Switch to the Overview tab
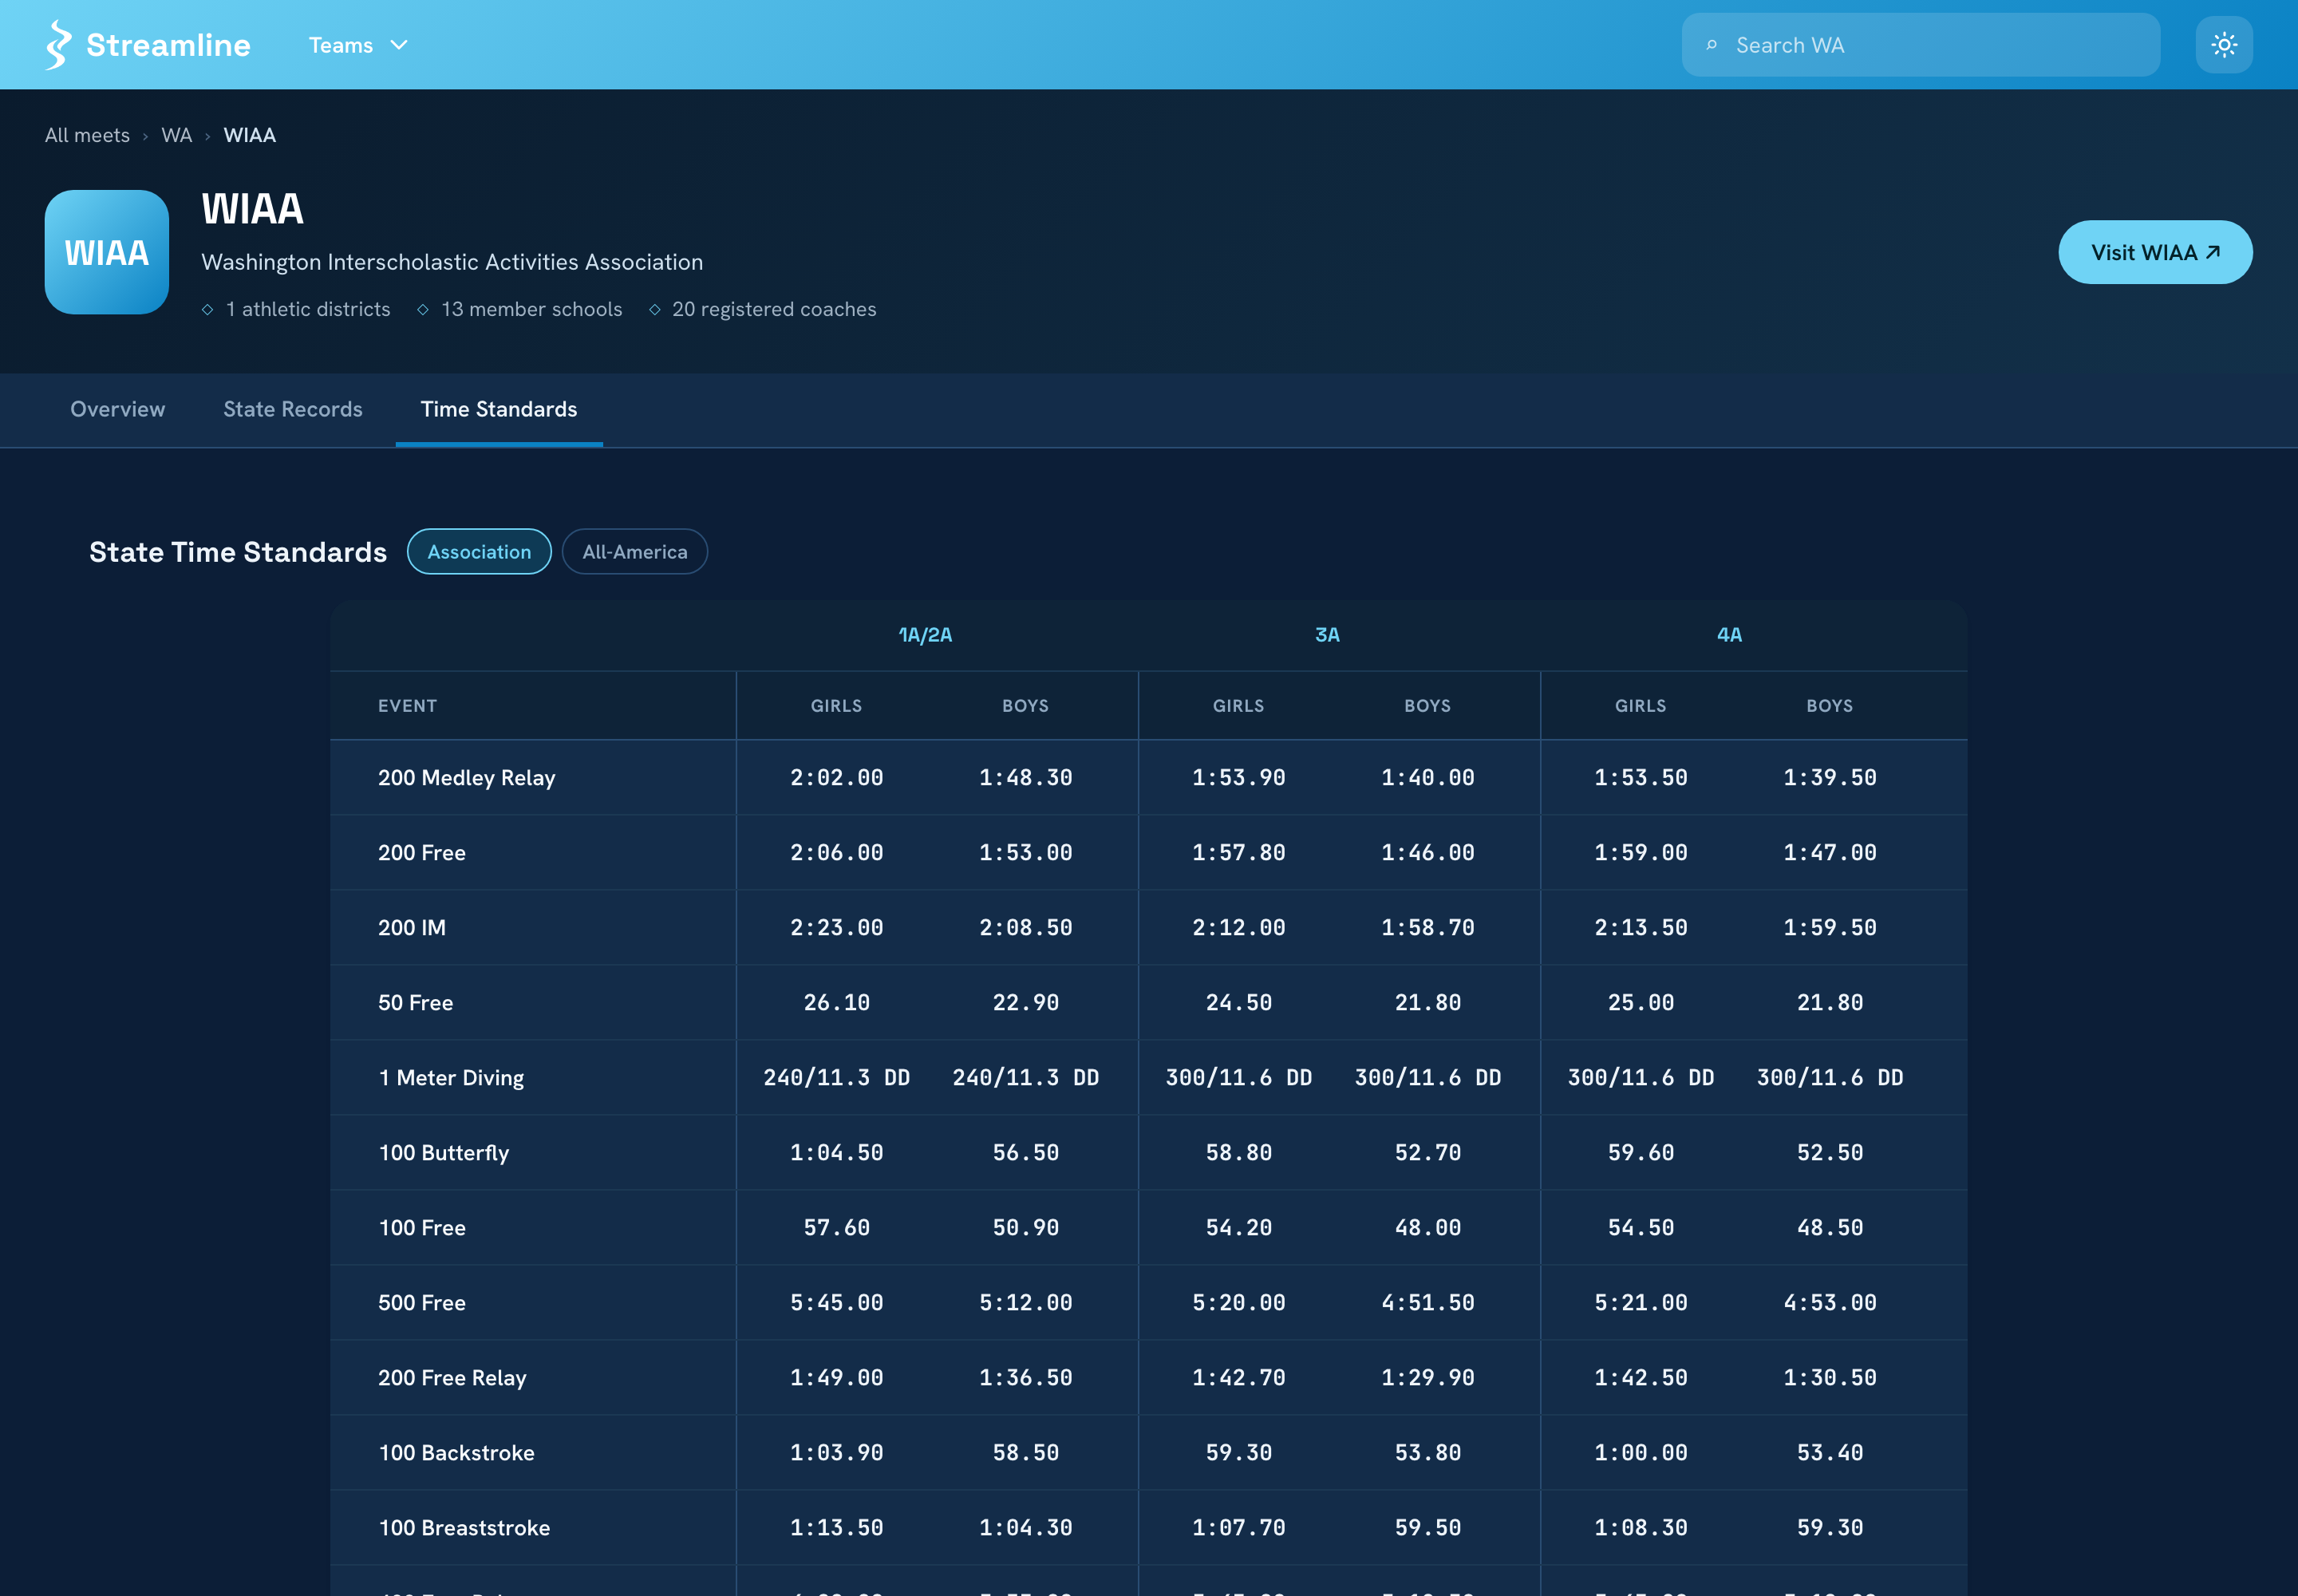This screenshot has height=1596, width=2298. 118,409
